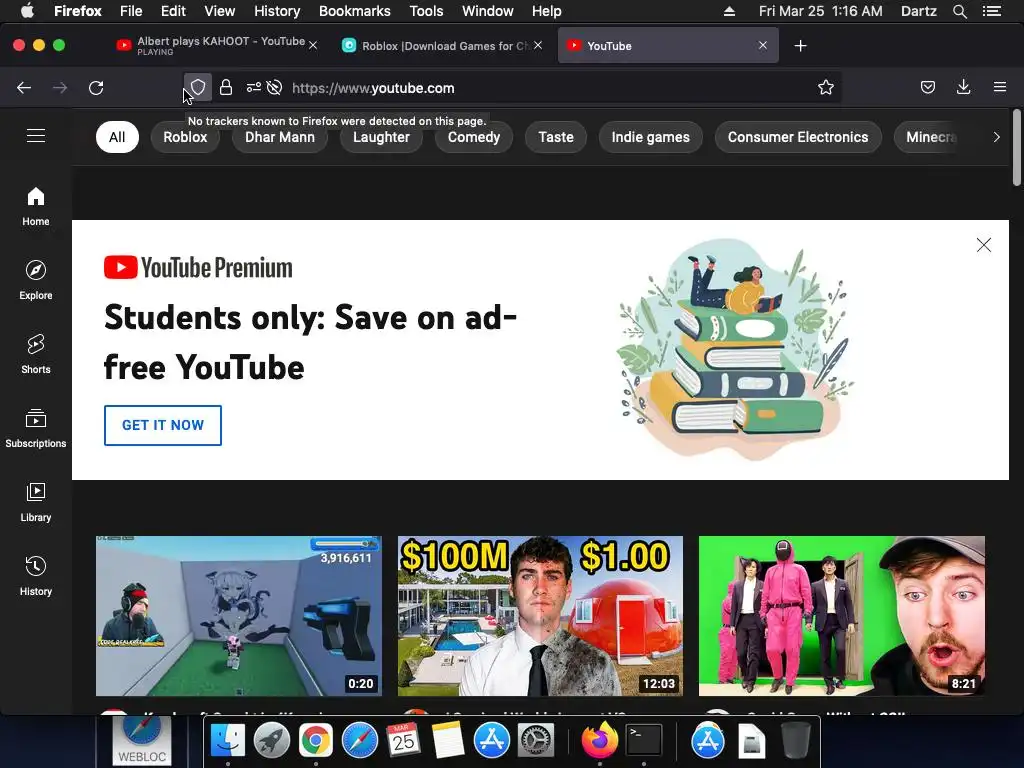Click the autoplay blocked icon in address bar
The width and height of the screenshot is (1024, 768).
click(275, 88)
